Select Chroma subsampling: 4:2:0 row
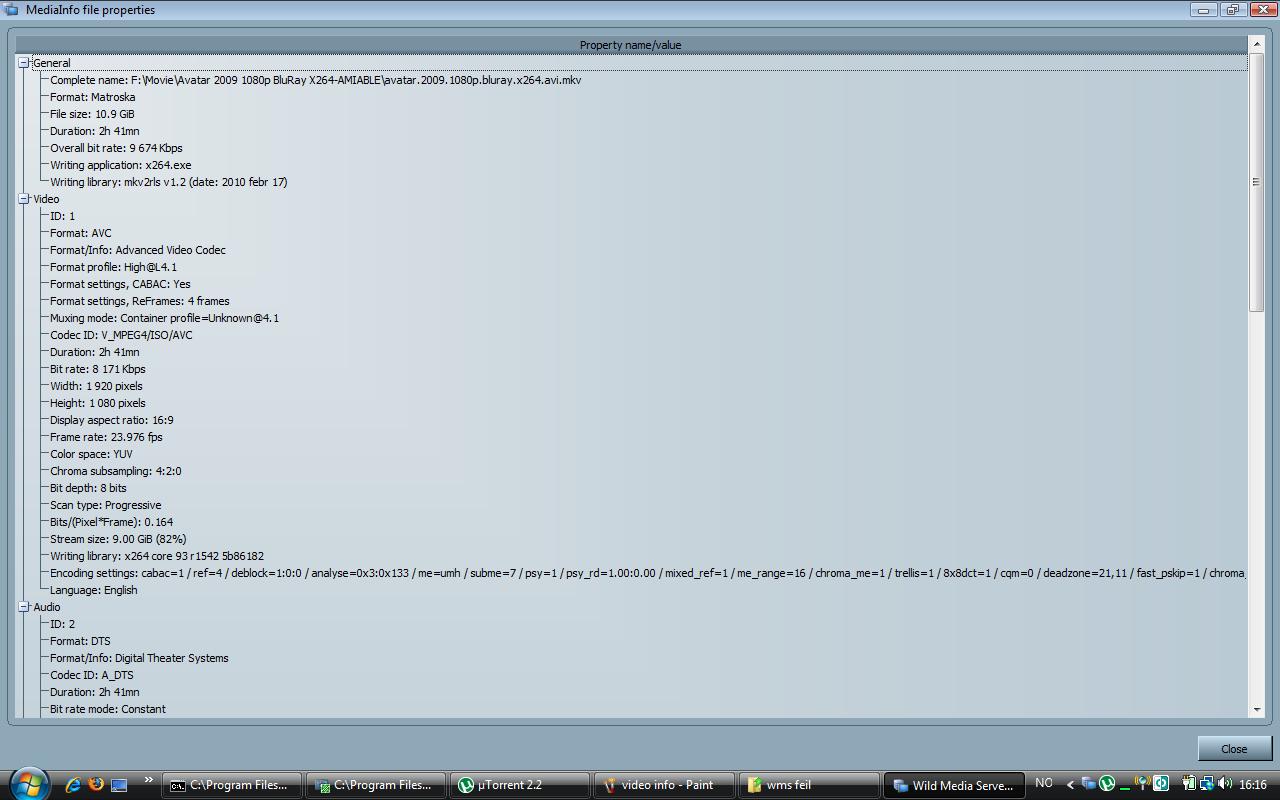Screen dimensions: 1280x800 [116, 471]
